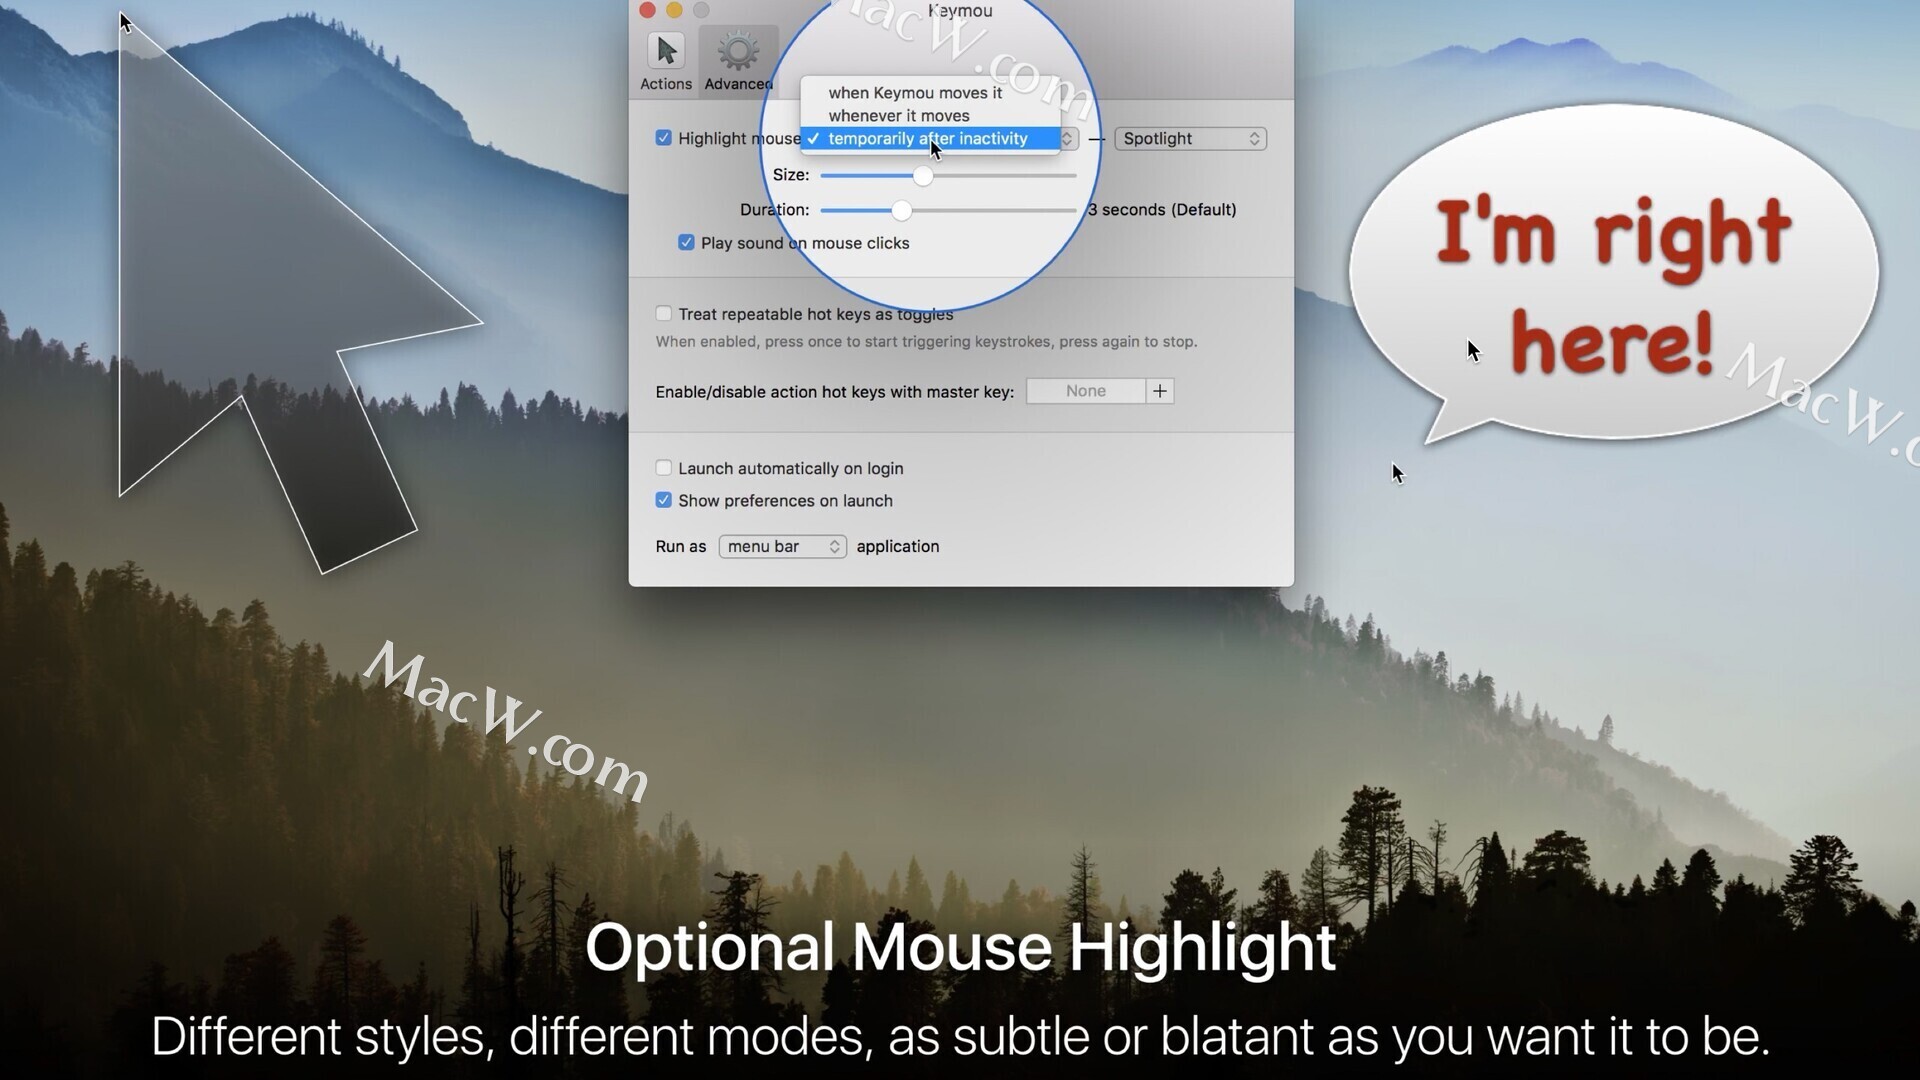Open the Spotlight style dropdown
Viewport: 1920px width, 1080px height.
point(1190,139)
